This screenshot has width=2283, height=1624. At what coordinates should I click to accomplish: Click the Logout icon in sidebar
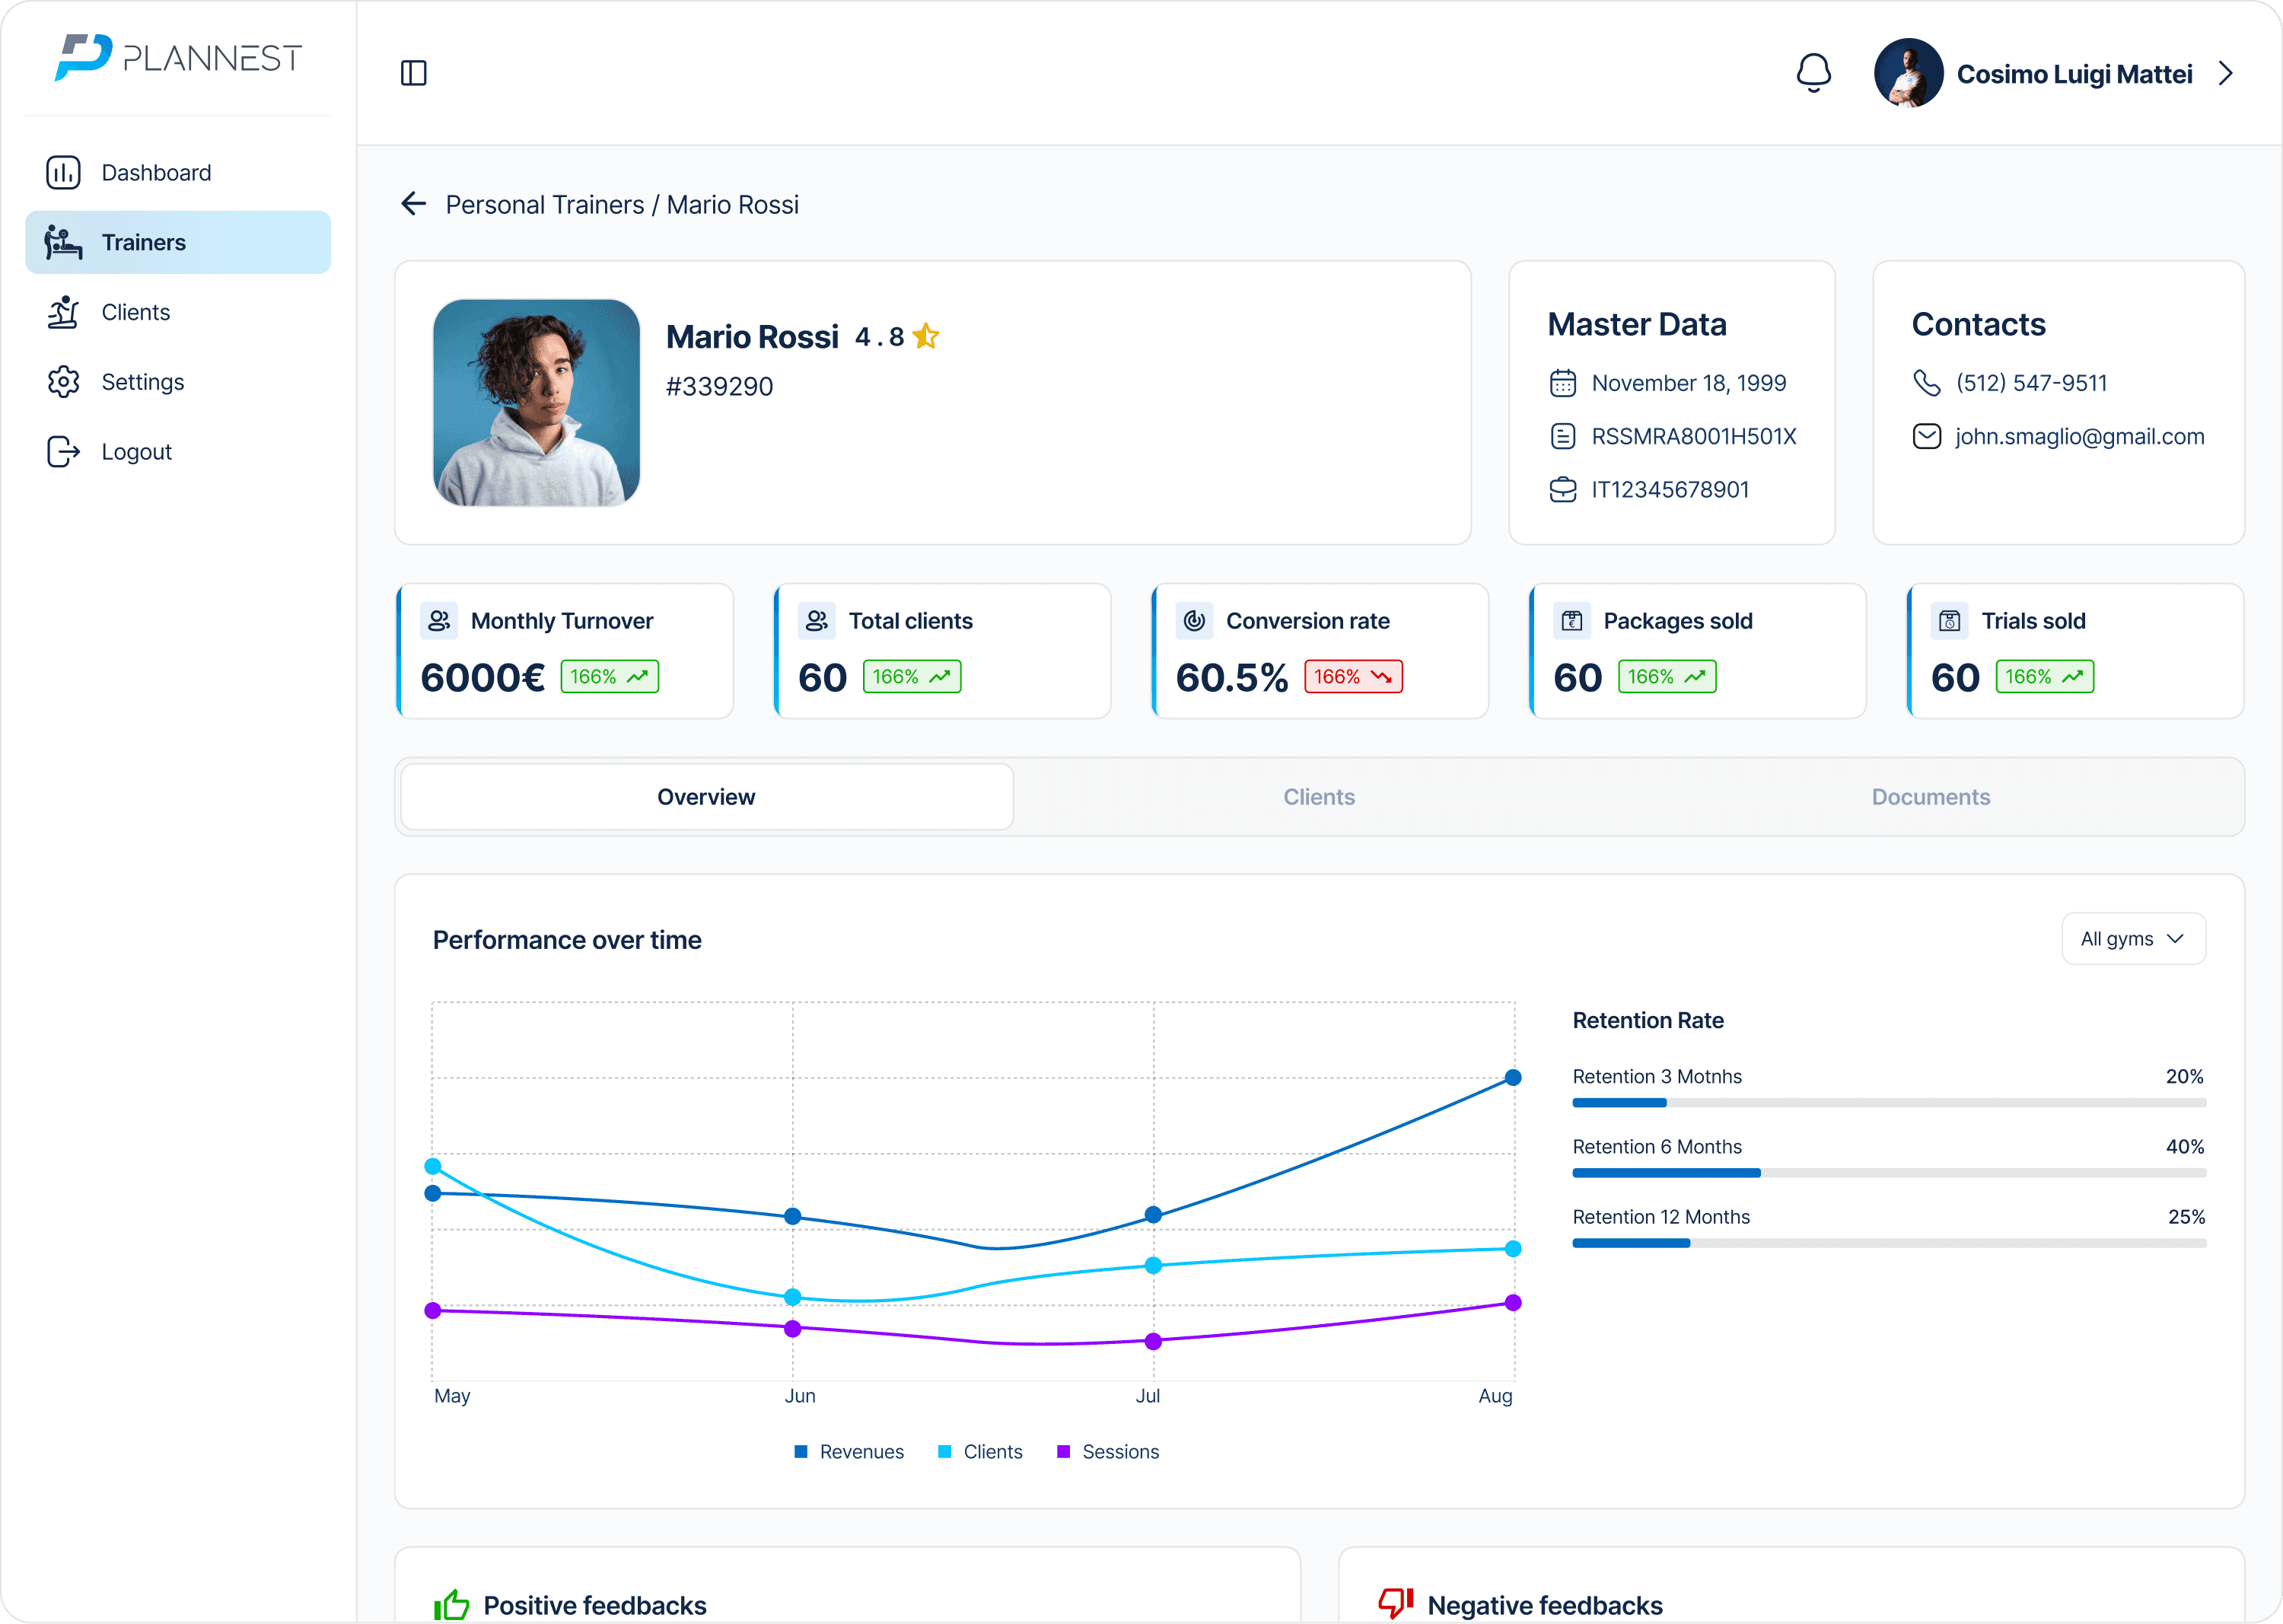click(63, 452)
